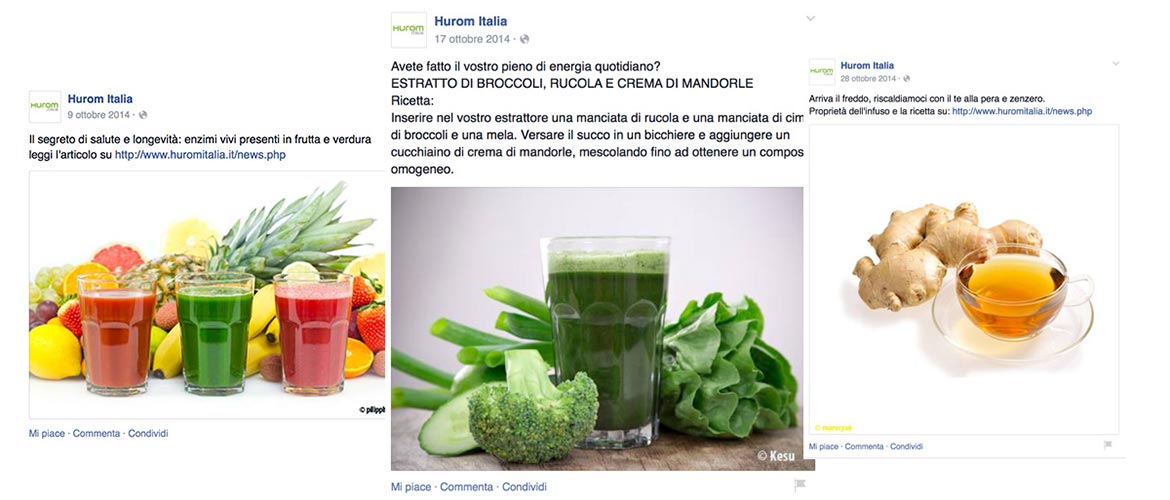Open the ginger root and tea photo
Image resolution: width=1170 pixels, height=500 pixels.
point(964,280)
